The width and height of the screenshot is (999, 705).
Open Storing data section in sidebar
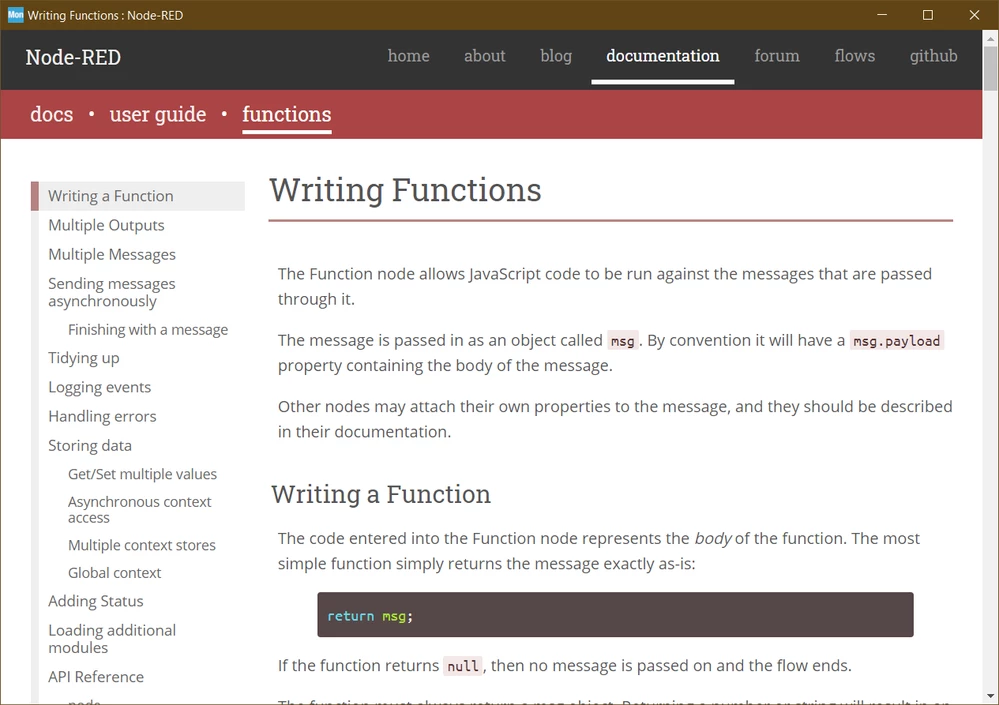90,446
